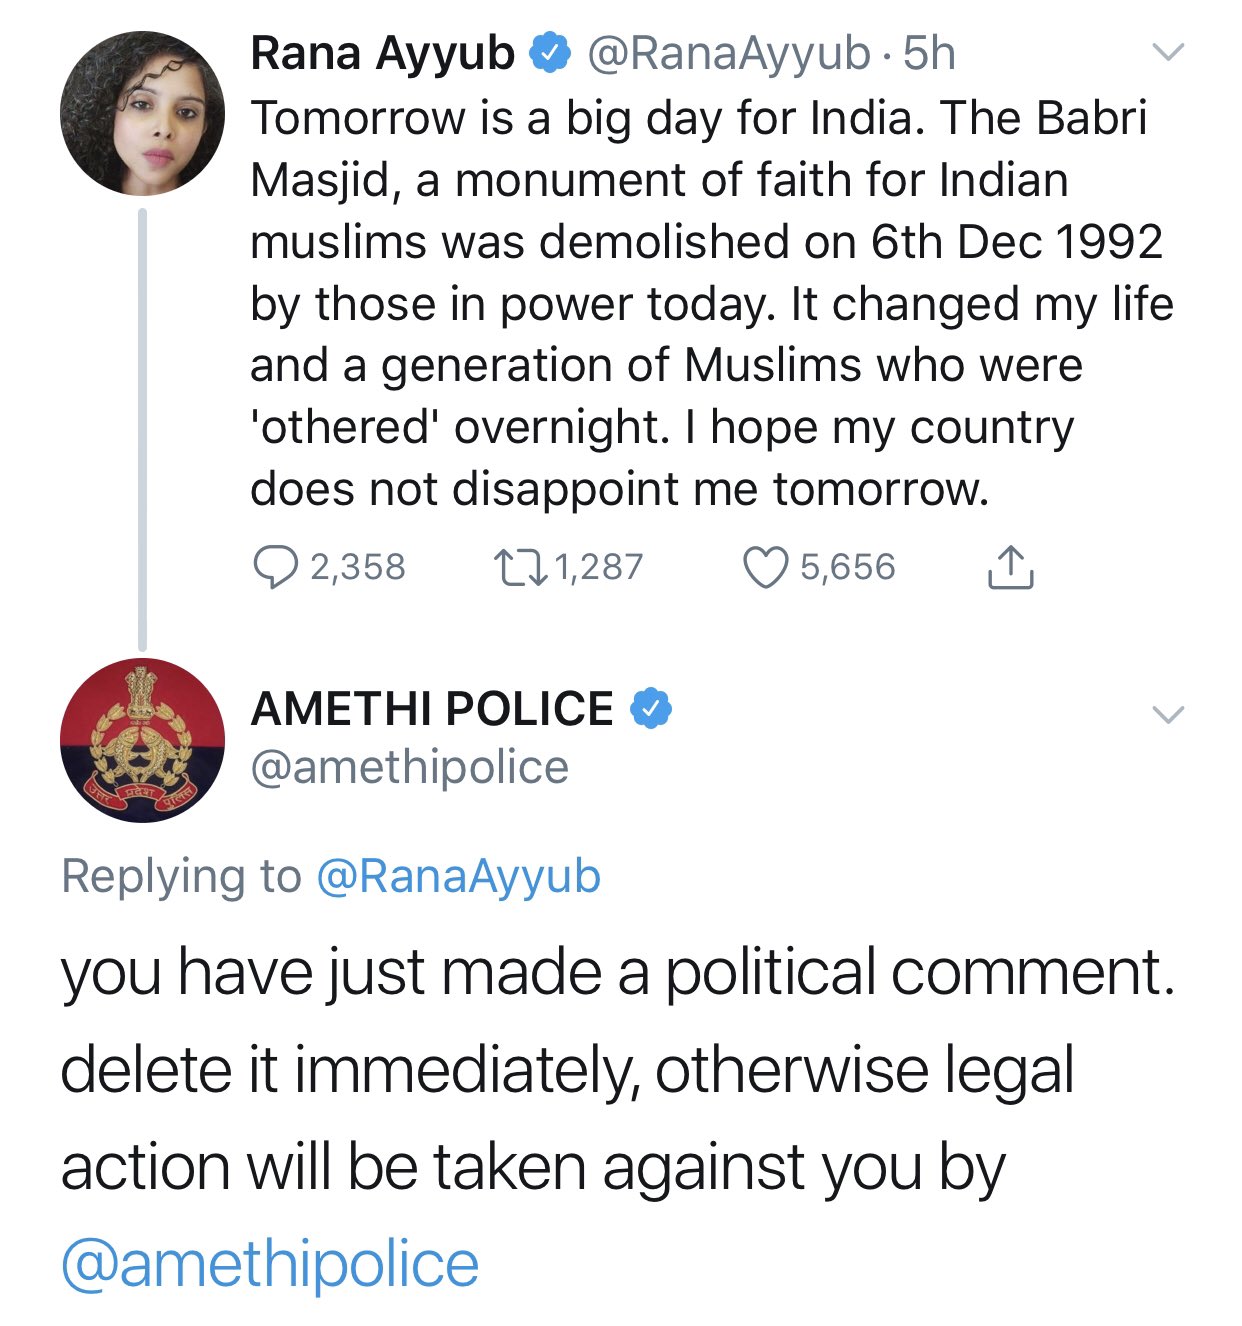Click the grey @RanaAyyub handle in the tweet header
The height and width of the screenshot is (1326, 1242).
click(x=729, y=54)
